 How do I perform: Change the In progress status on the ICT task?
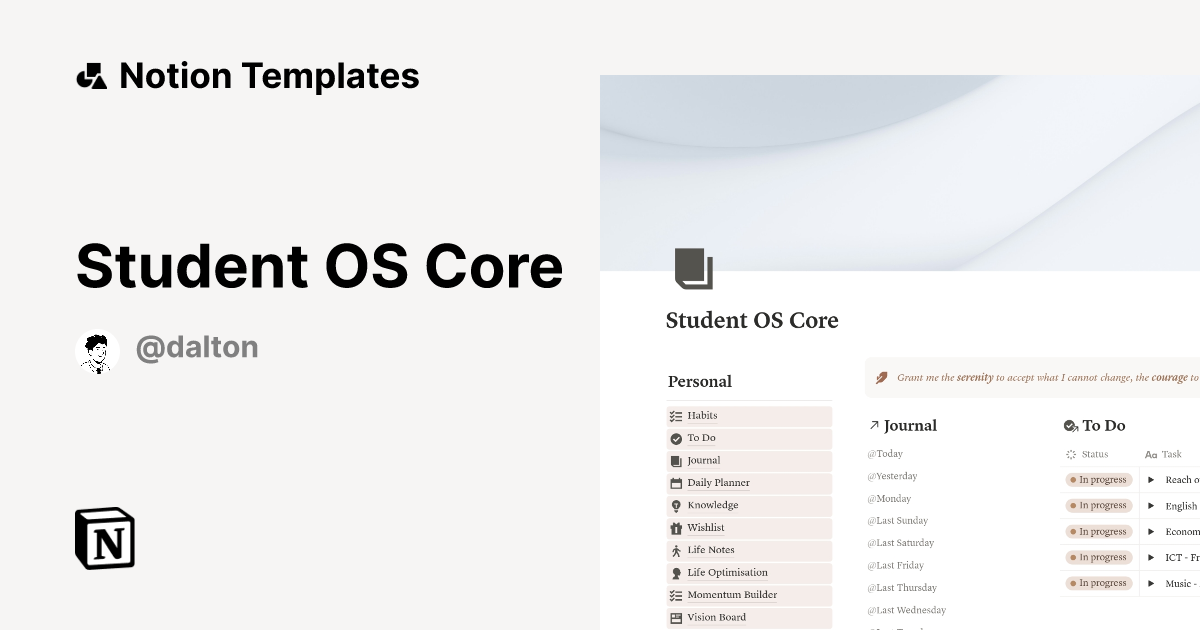pos(1098,557)
